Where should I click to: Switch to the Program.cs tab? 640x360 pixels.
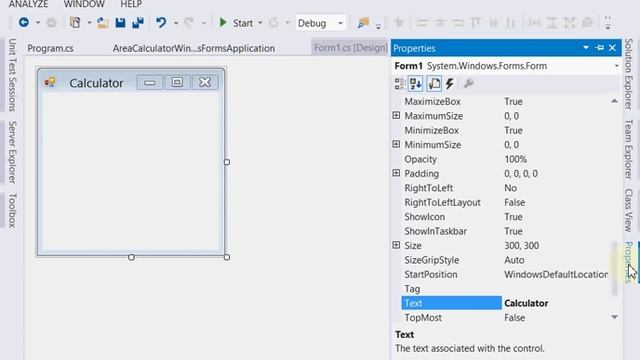pos(51,48)
